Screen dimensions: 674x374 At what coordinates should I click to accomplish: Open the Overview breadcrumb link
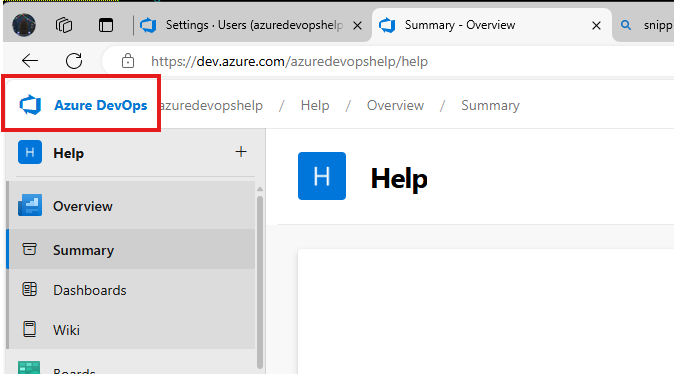click(395, 105)
